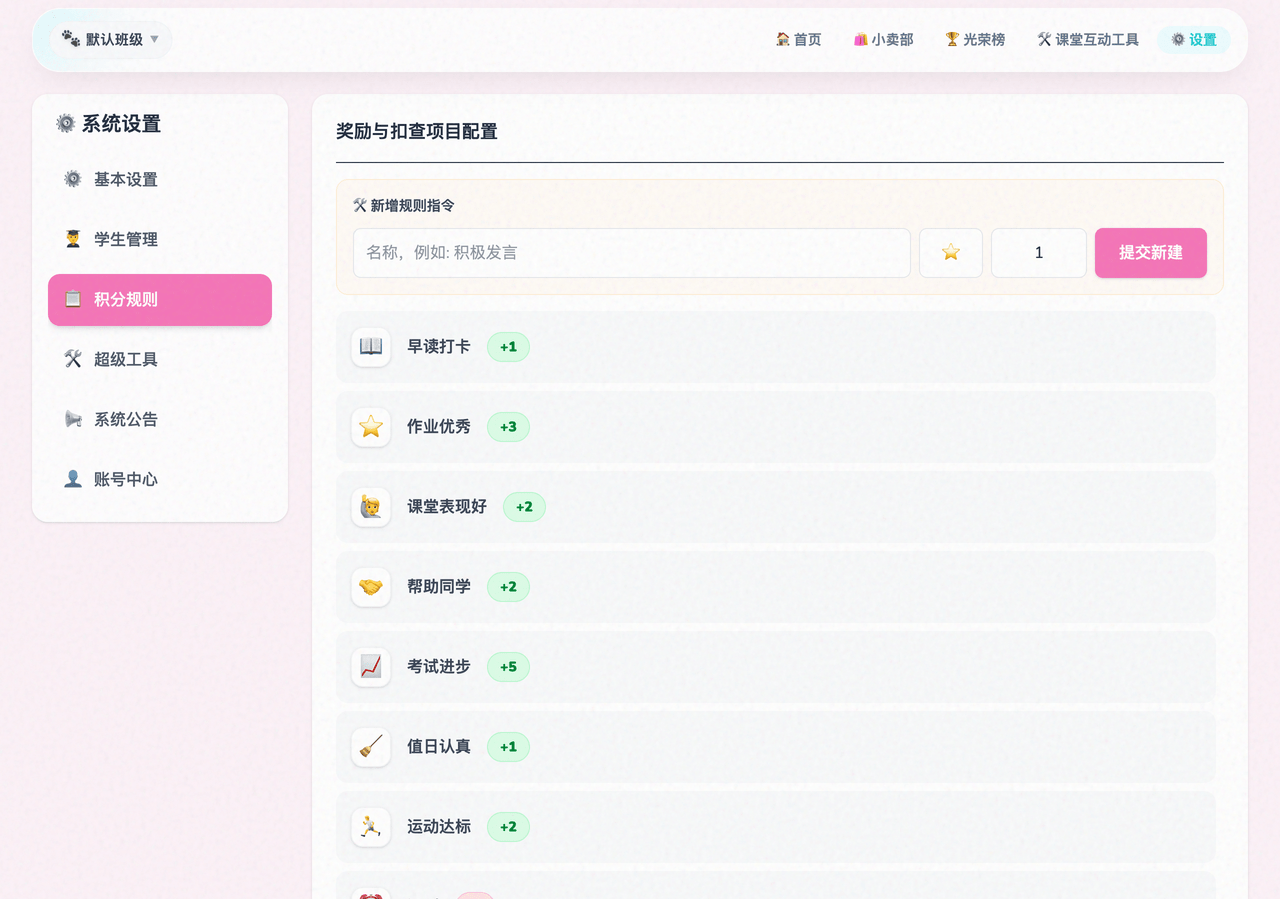Image resolution: width=1280 pixels, height=899 pixels.
Task: Open 小卖部 from the top navigation
Action: tap(883, 40)
